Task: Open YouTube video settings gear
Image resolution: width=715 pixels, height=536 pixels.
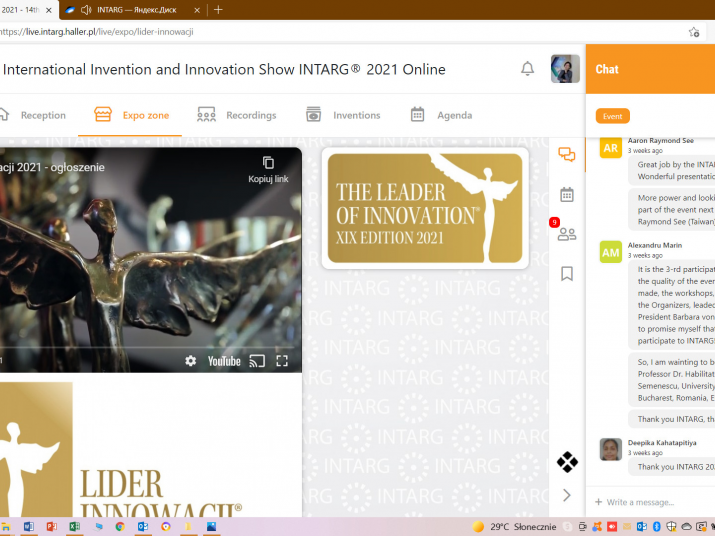Action: (x=191, y=361)
